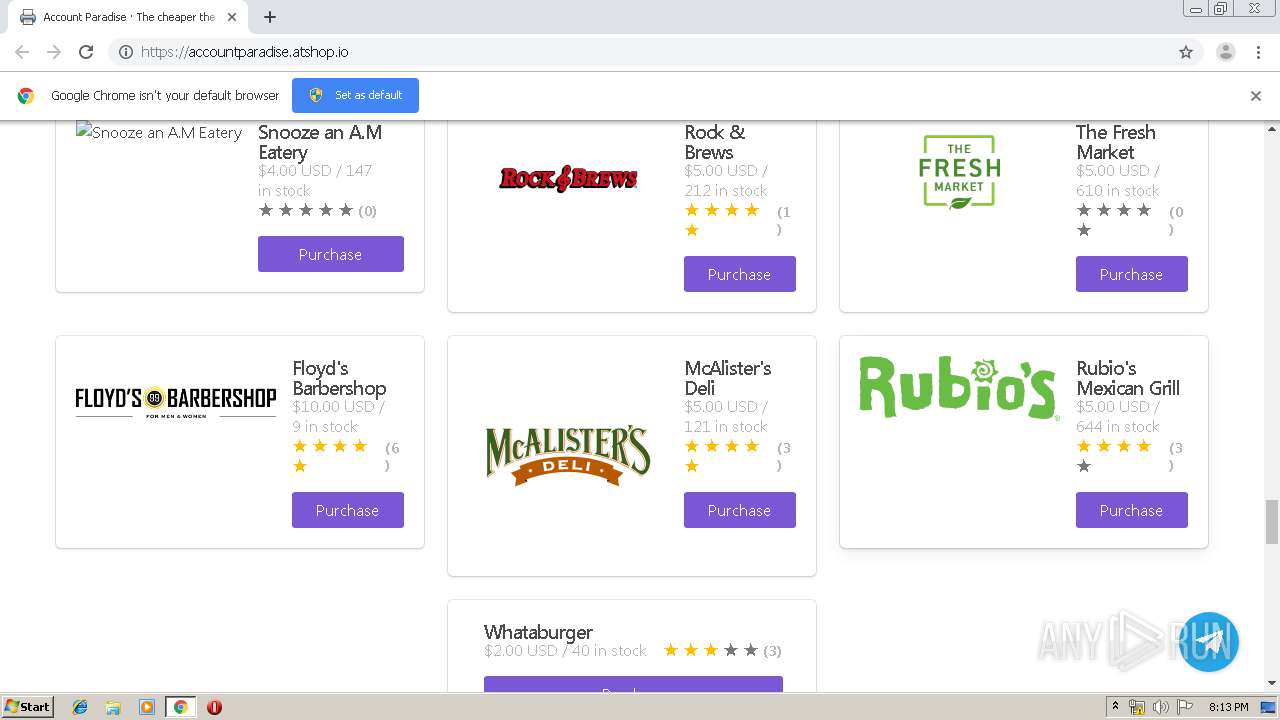Click the Rock & Brews title text
The width and height of the screenshot is (1280, 720).
click(x=715, y=142)
